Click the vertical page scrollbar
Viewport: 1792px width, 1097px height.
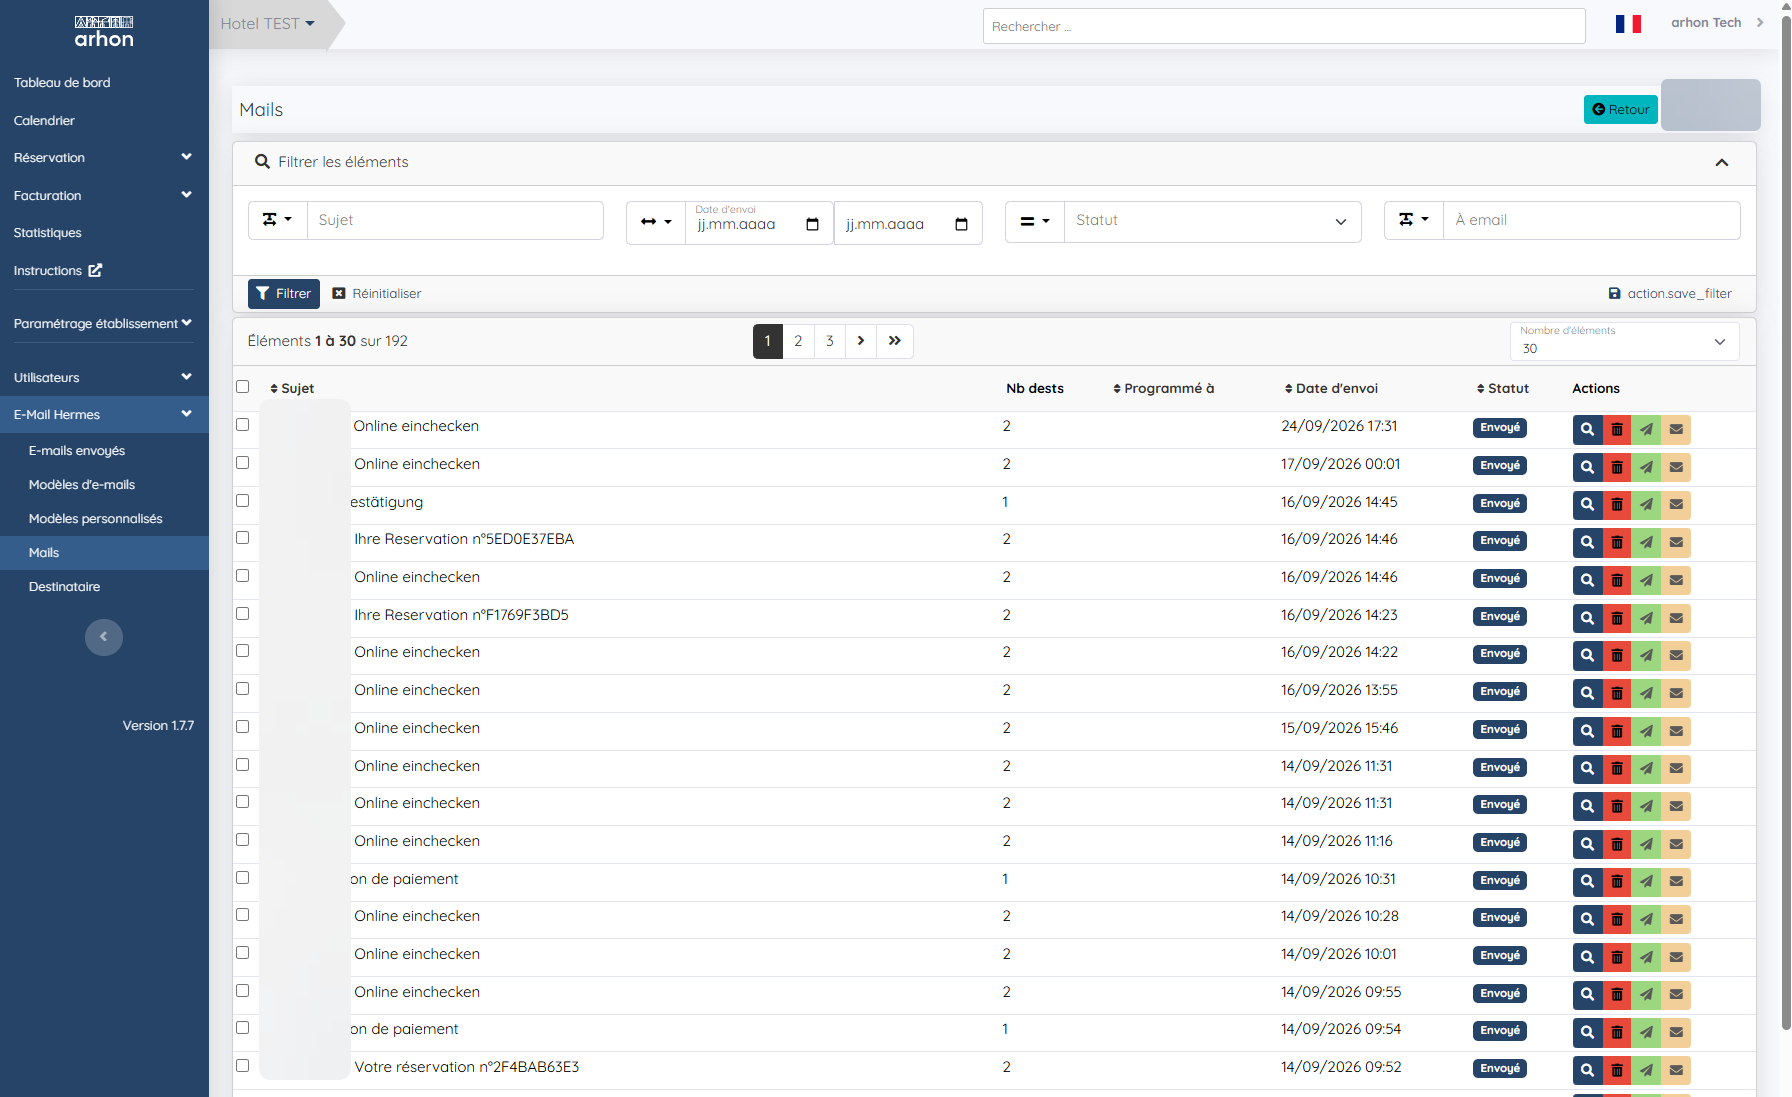[1786, 520]
